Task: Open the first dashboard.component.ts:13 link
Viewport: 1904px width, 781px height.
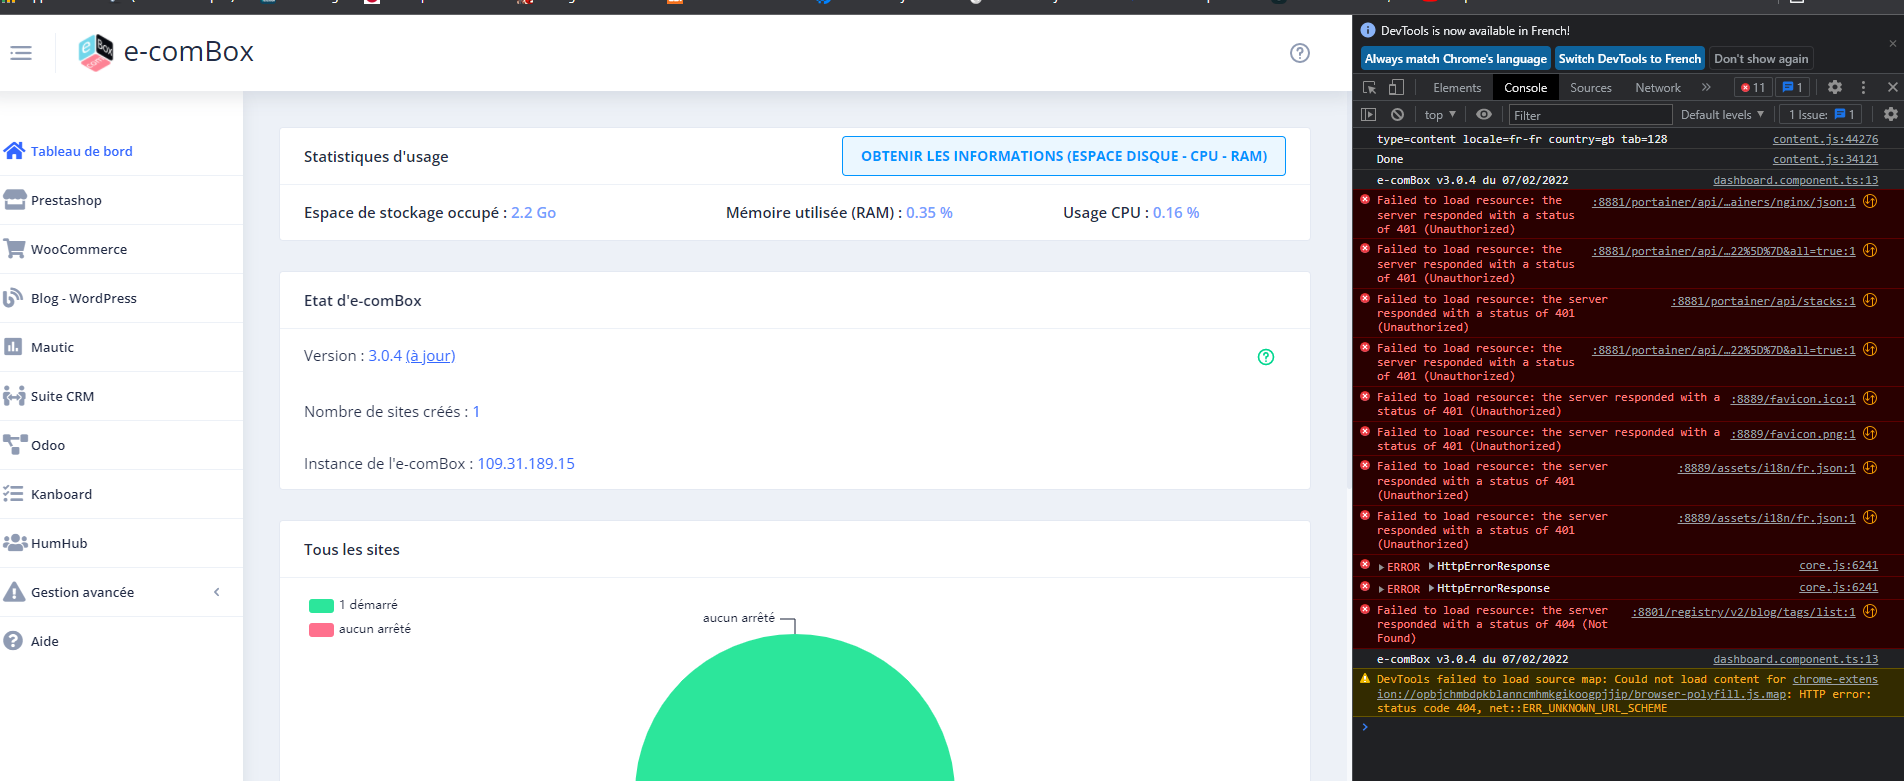Action: click(1795, 180)
